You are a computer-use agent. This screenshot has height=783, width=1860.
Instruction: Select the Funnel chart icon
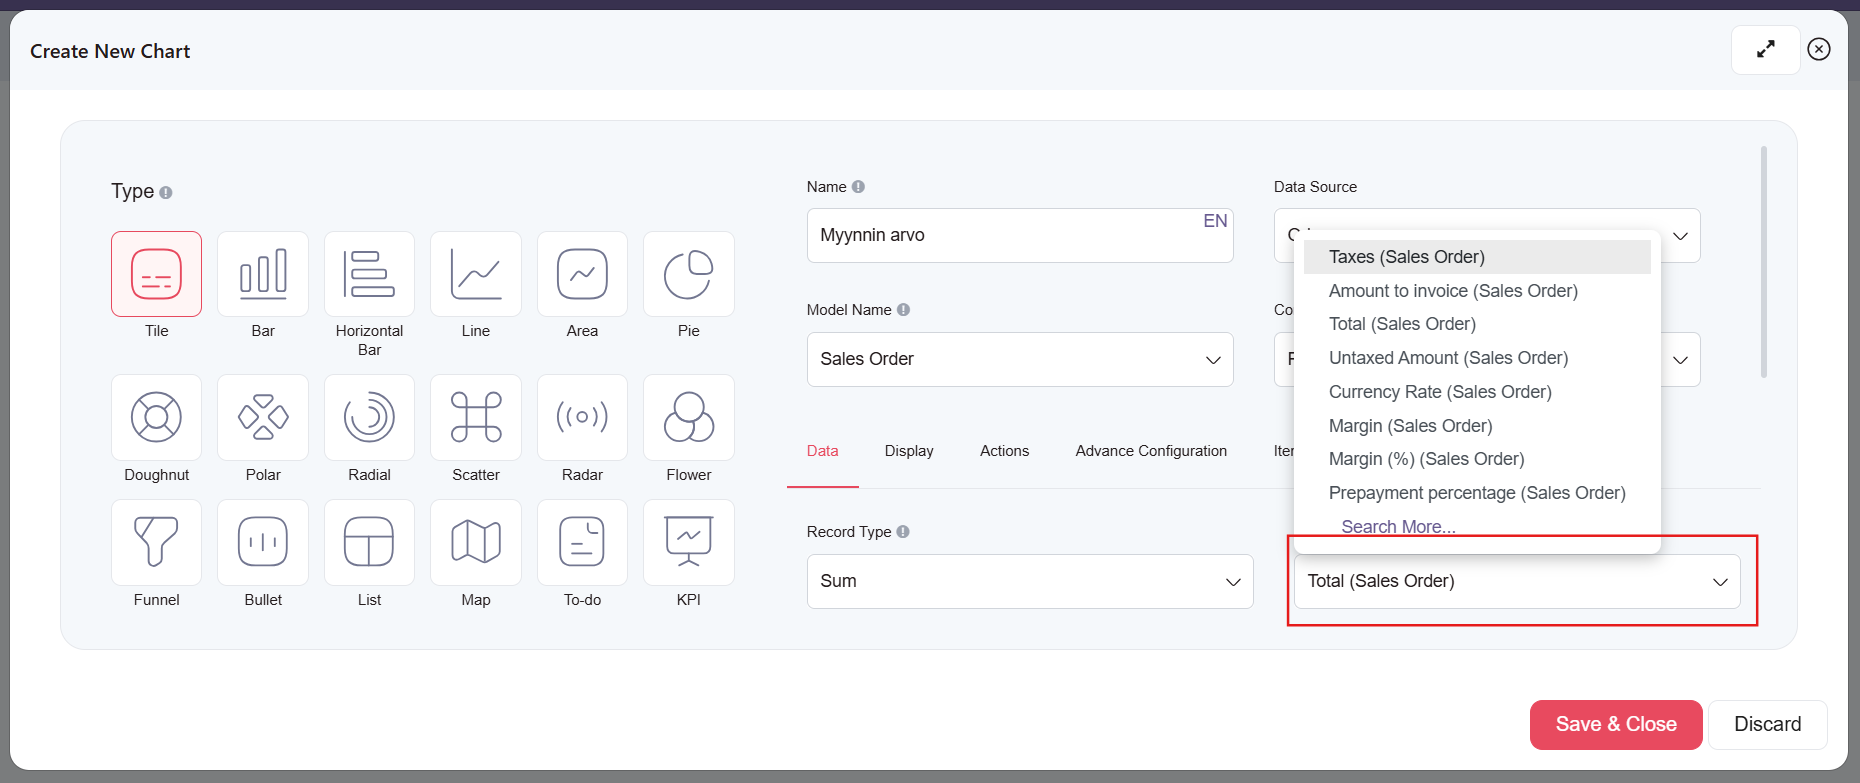[156, 542]
